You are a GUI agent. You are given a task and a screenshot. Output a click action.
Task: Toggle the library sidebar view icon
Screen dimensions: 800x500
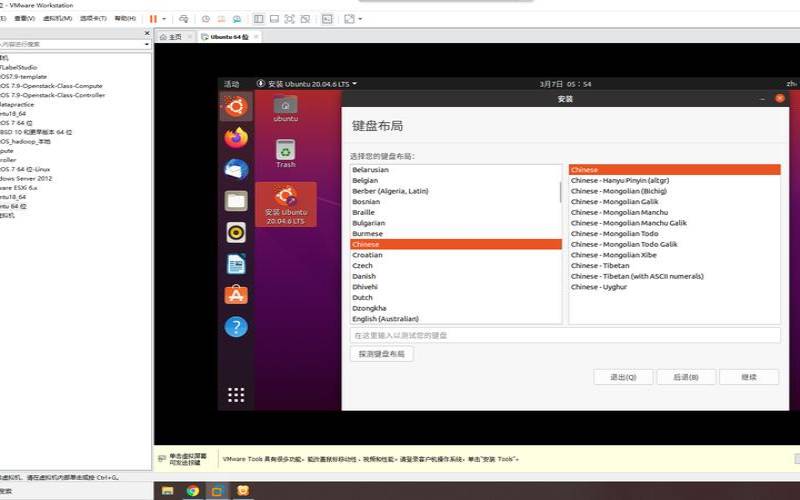259,19
